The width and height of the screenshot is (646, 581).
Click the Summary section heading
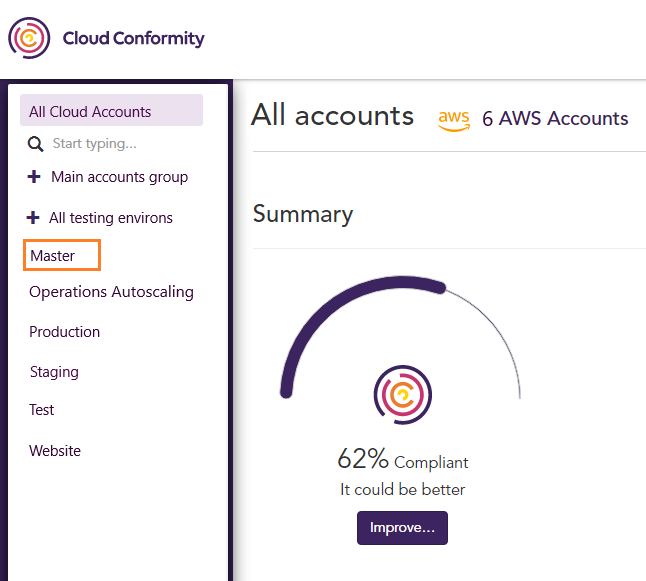point(303,214)
